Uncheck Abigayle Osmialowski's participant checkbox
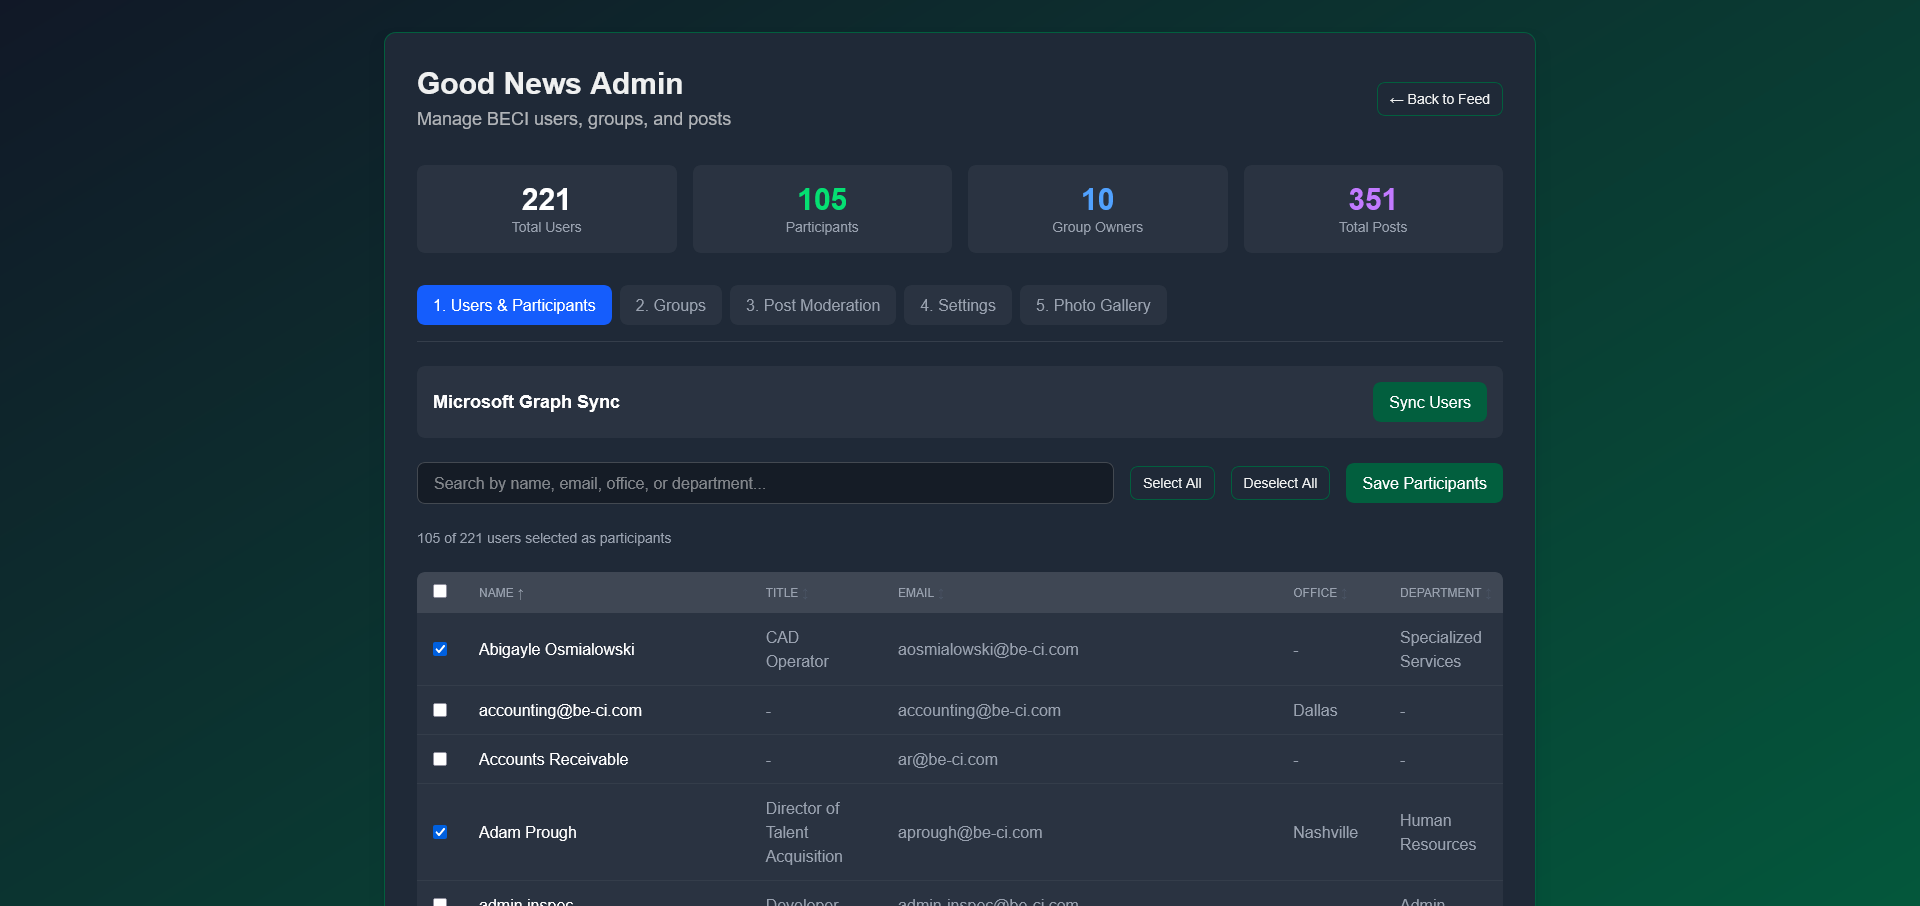 tap(440, 649)
